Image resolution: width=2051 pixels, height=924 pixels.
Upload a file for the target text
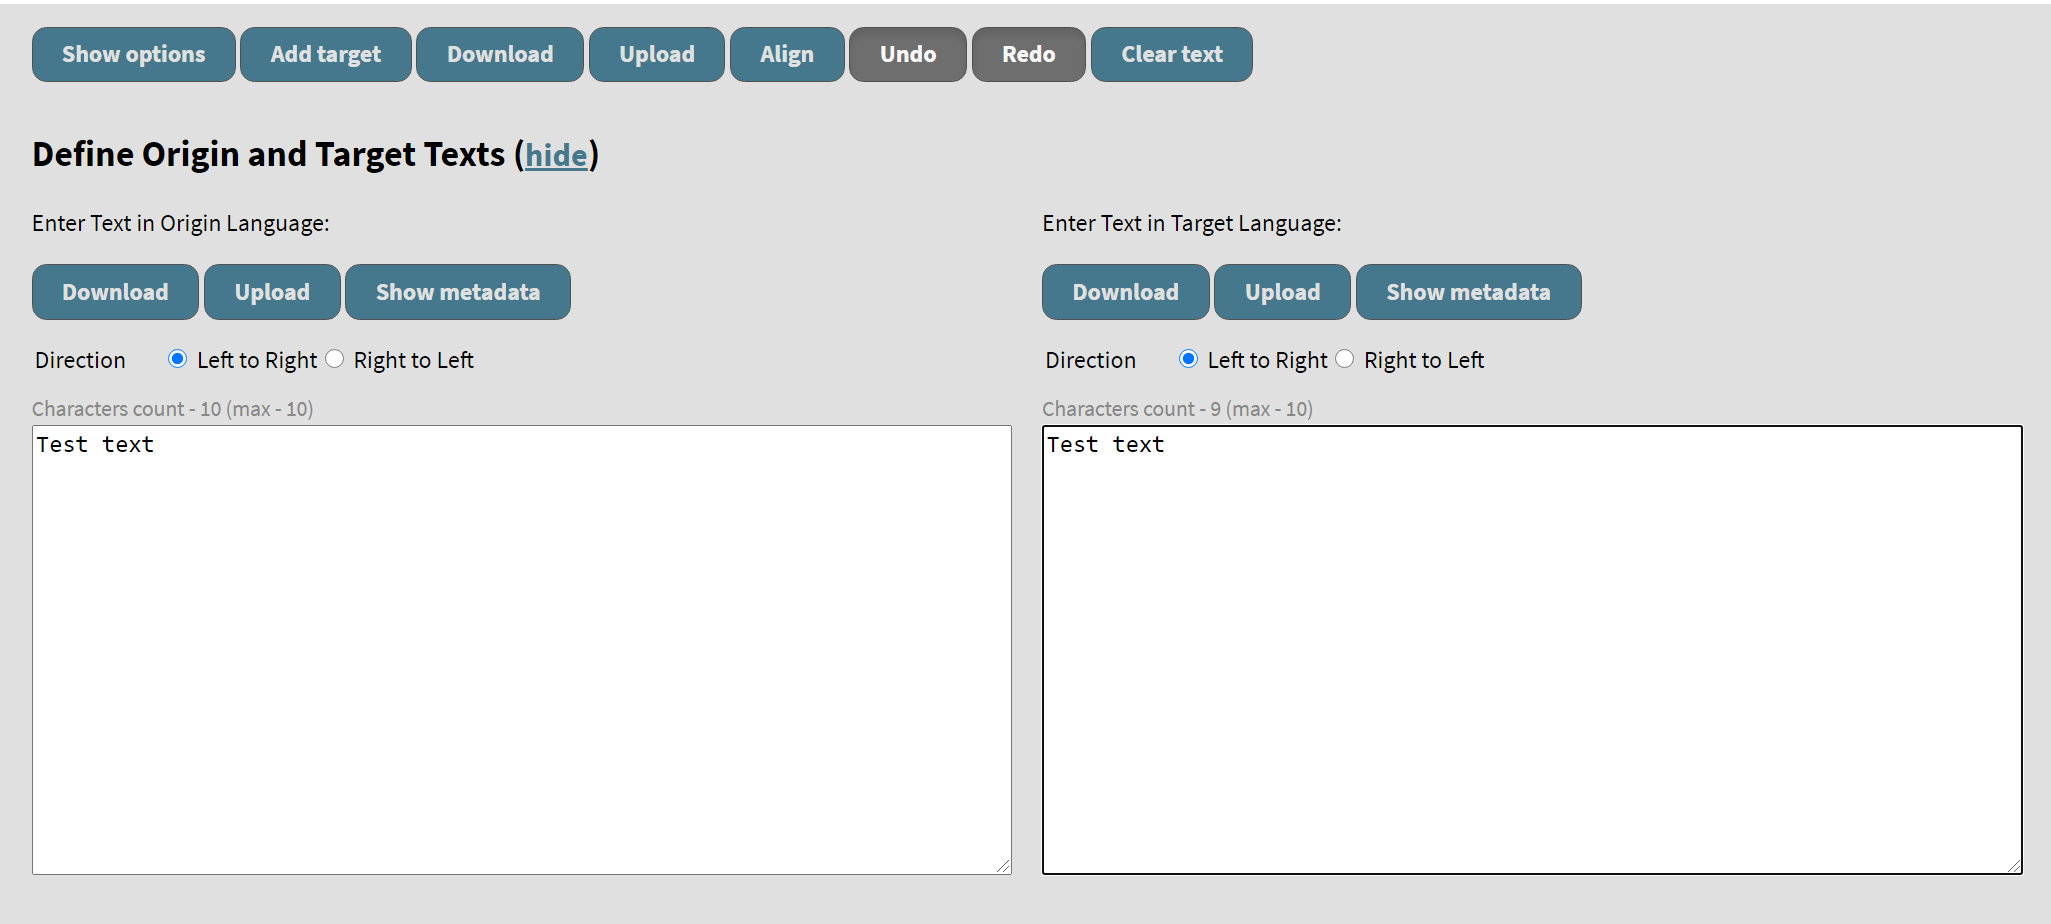1282,292
